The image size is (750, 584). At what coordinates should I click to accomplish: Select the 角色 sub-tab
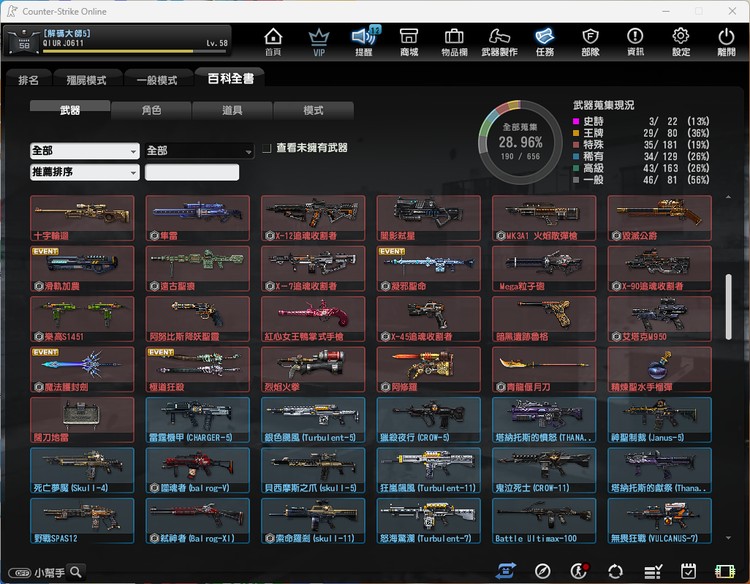click(x=151, y=110)
